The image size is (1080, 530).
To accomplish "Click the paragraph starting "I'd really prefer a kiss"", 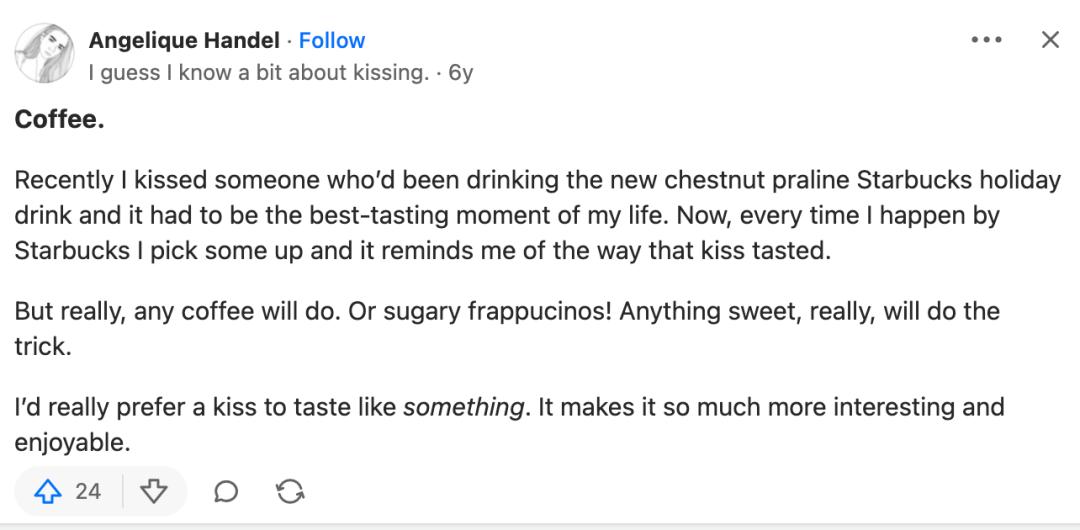I will pos(508,423).
